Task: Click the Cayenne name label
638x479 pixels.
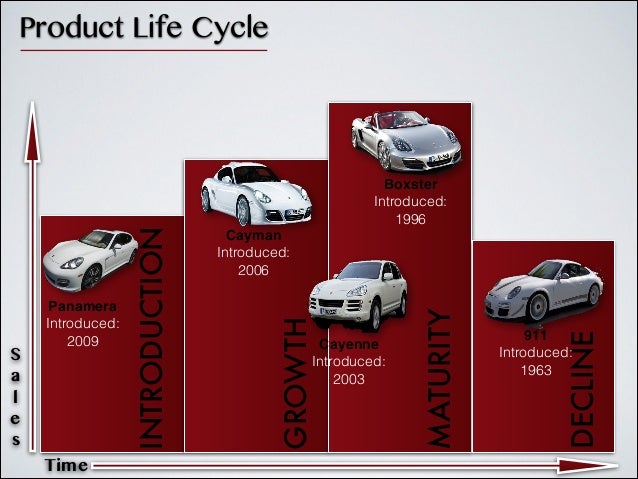Action: [349, 344]
